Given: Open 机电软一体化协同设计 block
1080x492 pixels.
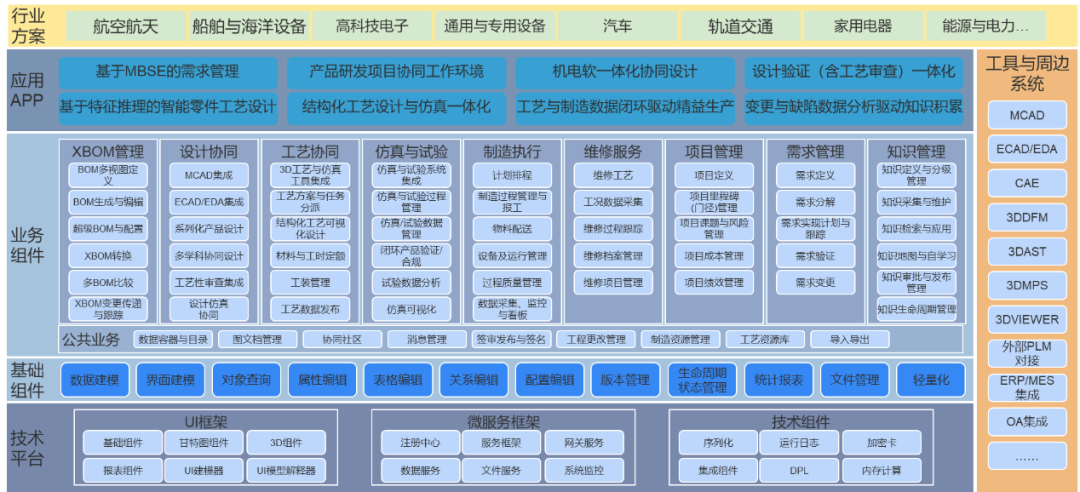Looking at the screenshot, I should coord(625,72).
